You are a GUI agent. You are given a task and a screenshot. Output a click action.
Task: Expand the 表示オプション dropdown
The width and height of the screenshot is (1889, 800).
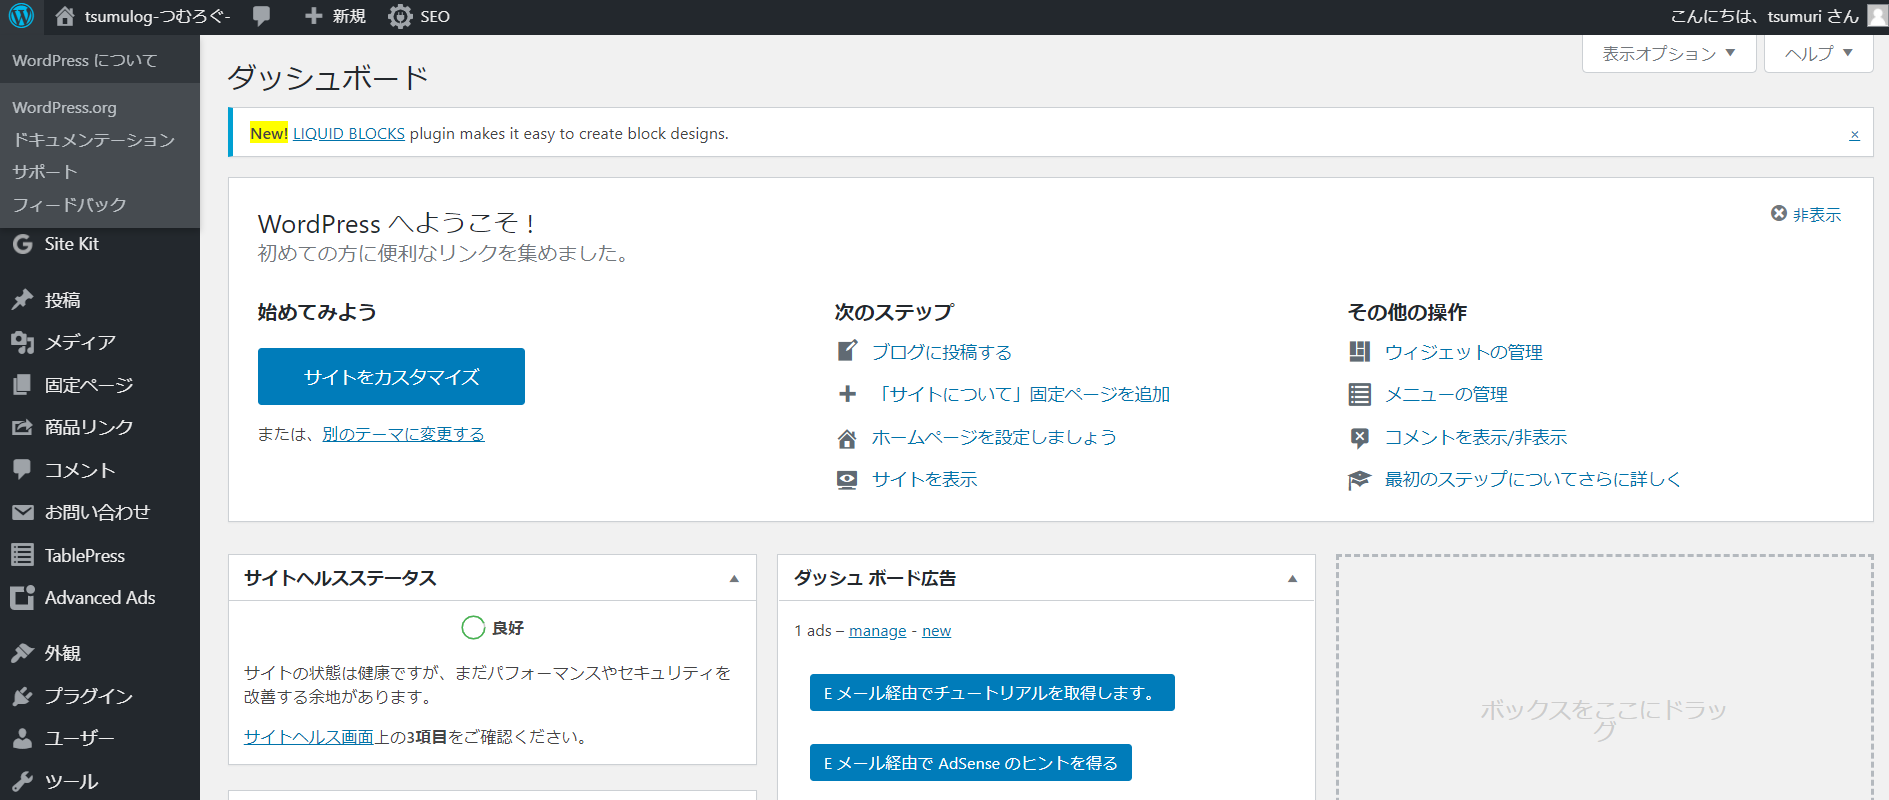pyautogui.click(x=1669, y=54)
